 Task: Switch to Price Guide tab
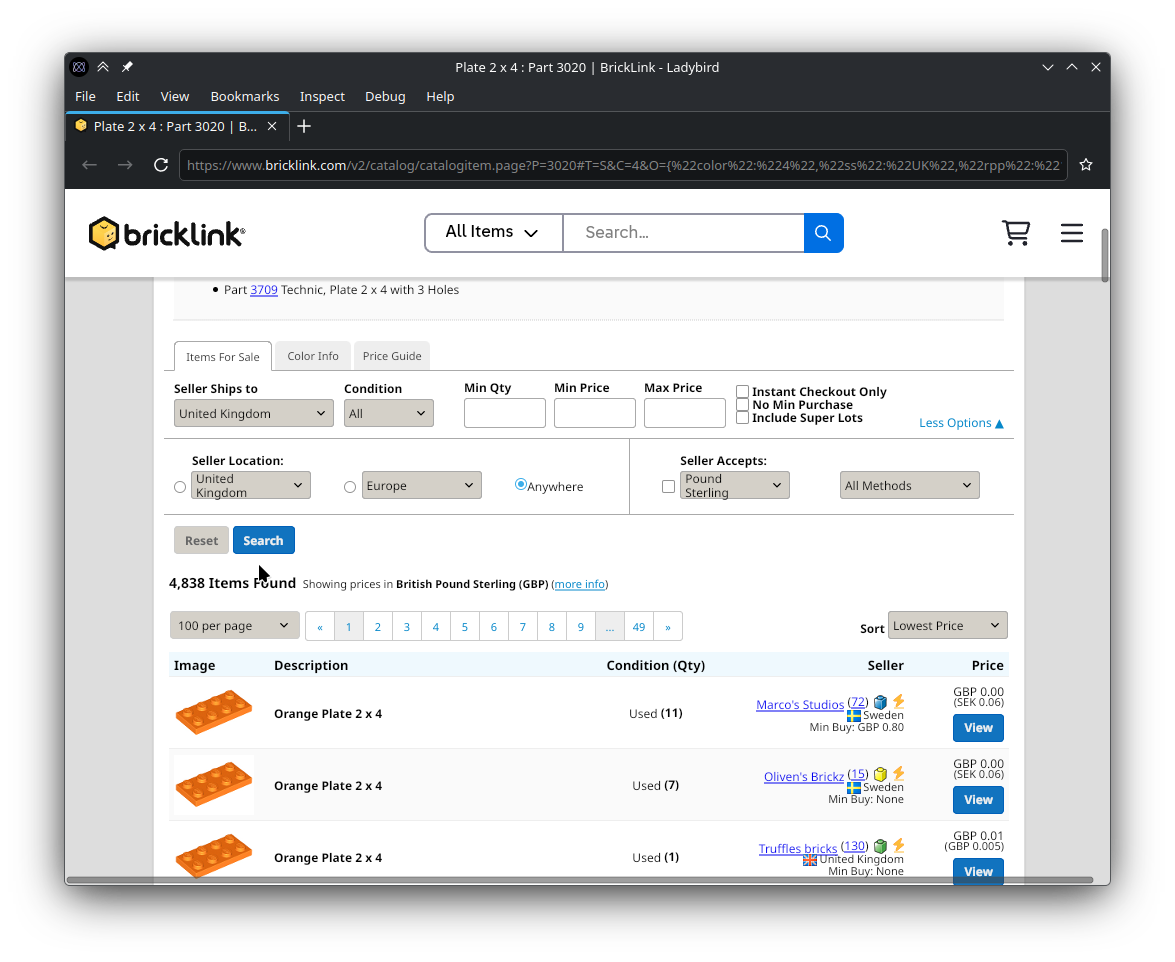(392, 356)
